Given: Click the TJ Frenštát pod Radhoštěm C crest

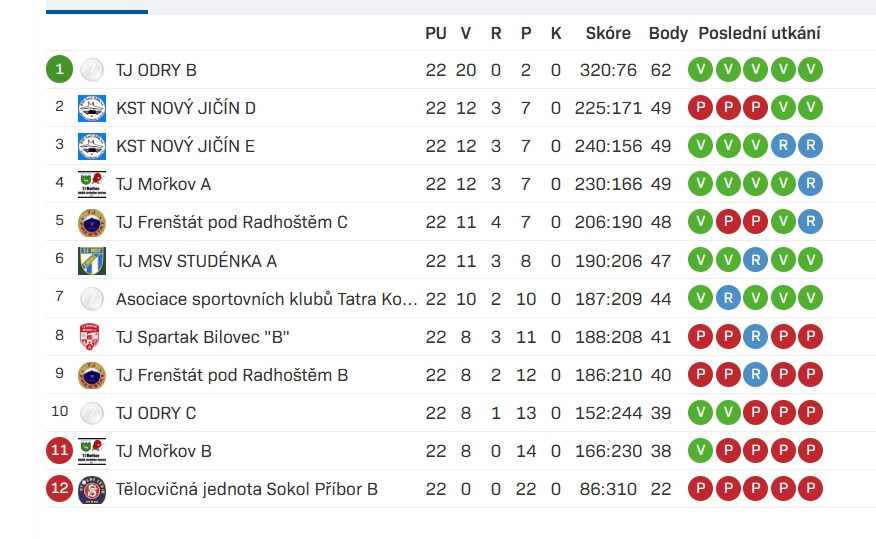Looking at the screenshot, I should click(x=92, y=222).
